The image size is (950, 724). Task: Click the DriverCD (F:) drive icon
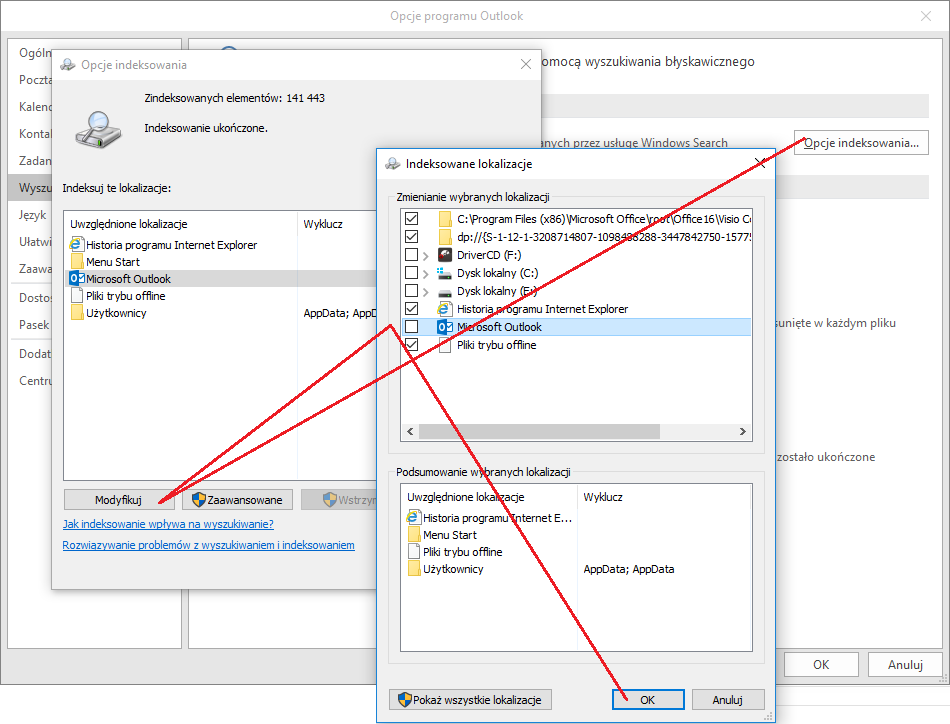pos(445,255)
